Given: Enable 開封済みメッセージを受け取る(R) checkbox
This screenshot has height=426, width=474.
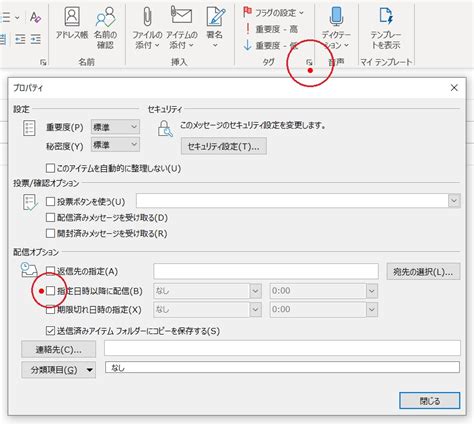Looking at the screenshot, I should point(50,233).
